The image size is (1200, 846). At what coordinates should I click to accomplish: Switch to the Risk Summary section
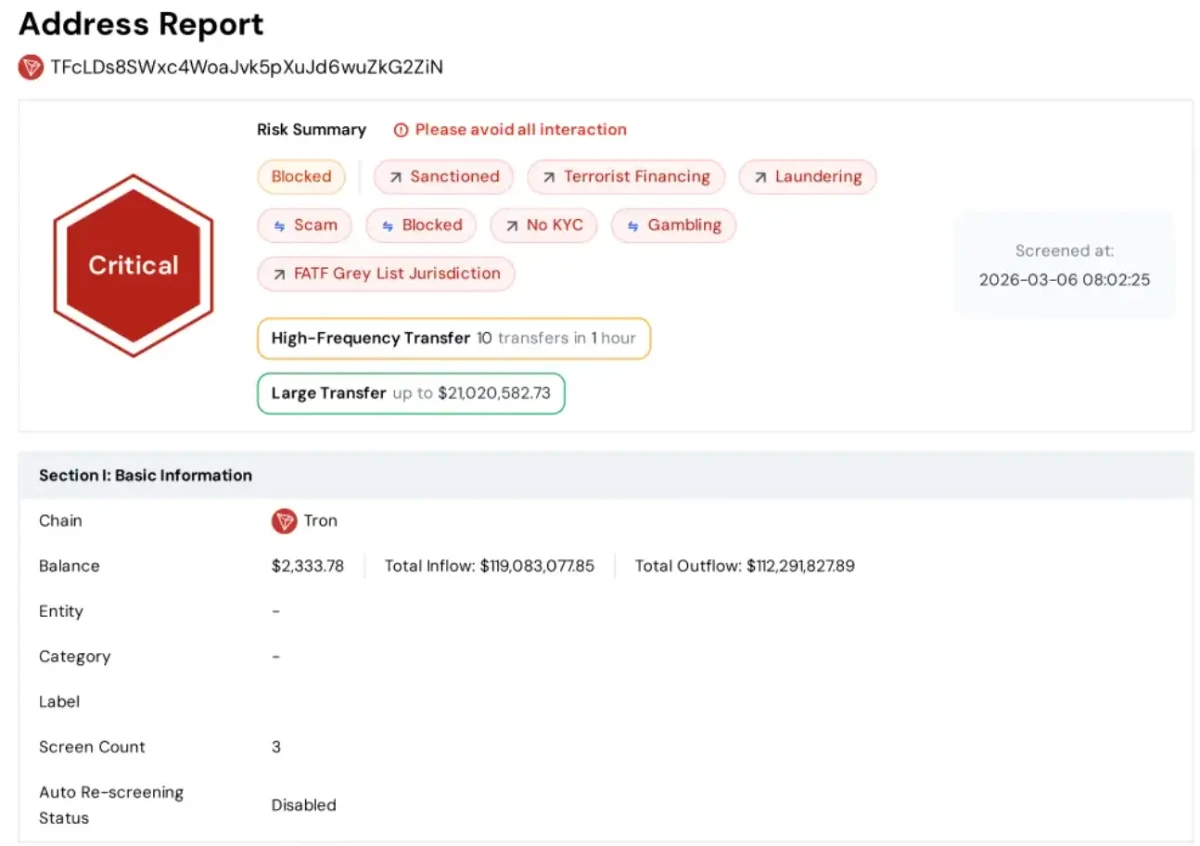click(x=311, y=129)
